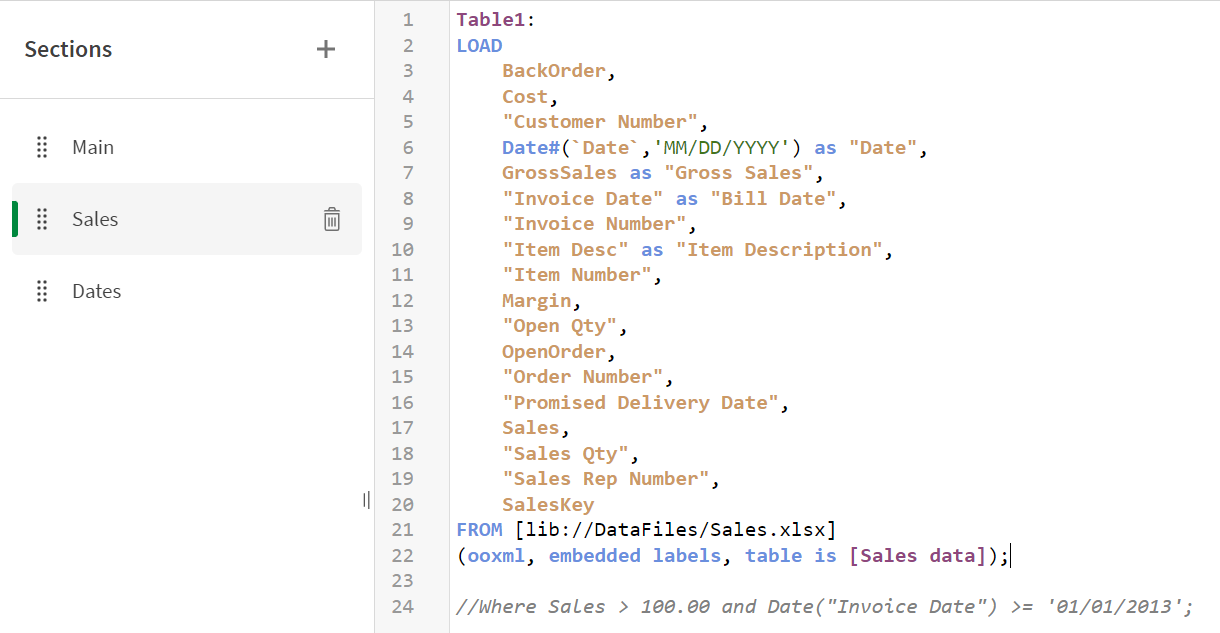
Task: Click the "Item Description" alias
Action: click(779, 249)
